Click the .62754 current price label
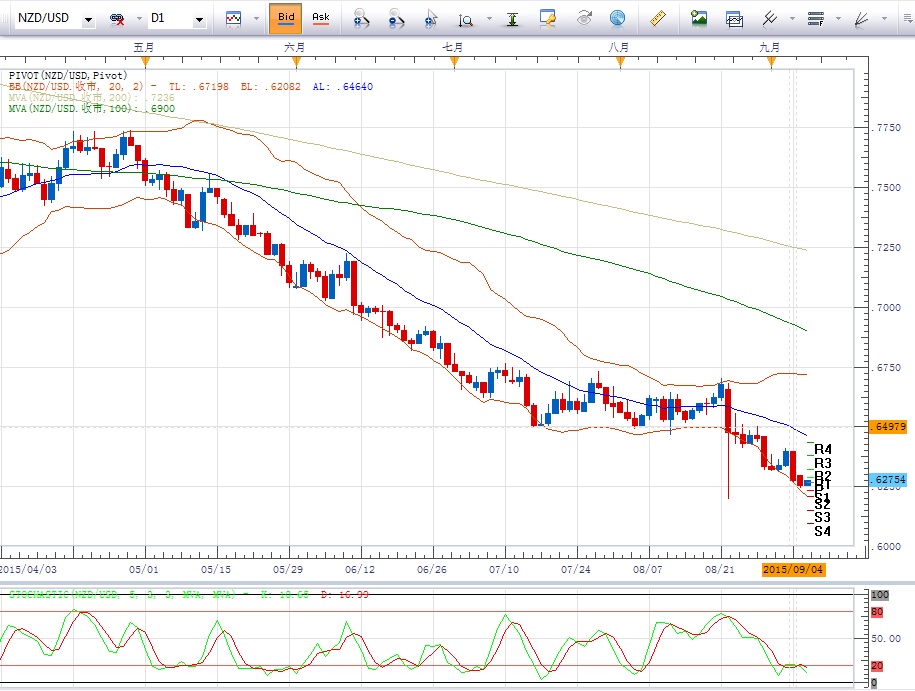This screenshot has height=691, width=915. point(888,480)
